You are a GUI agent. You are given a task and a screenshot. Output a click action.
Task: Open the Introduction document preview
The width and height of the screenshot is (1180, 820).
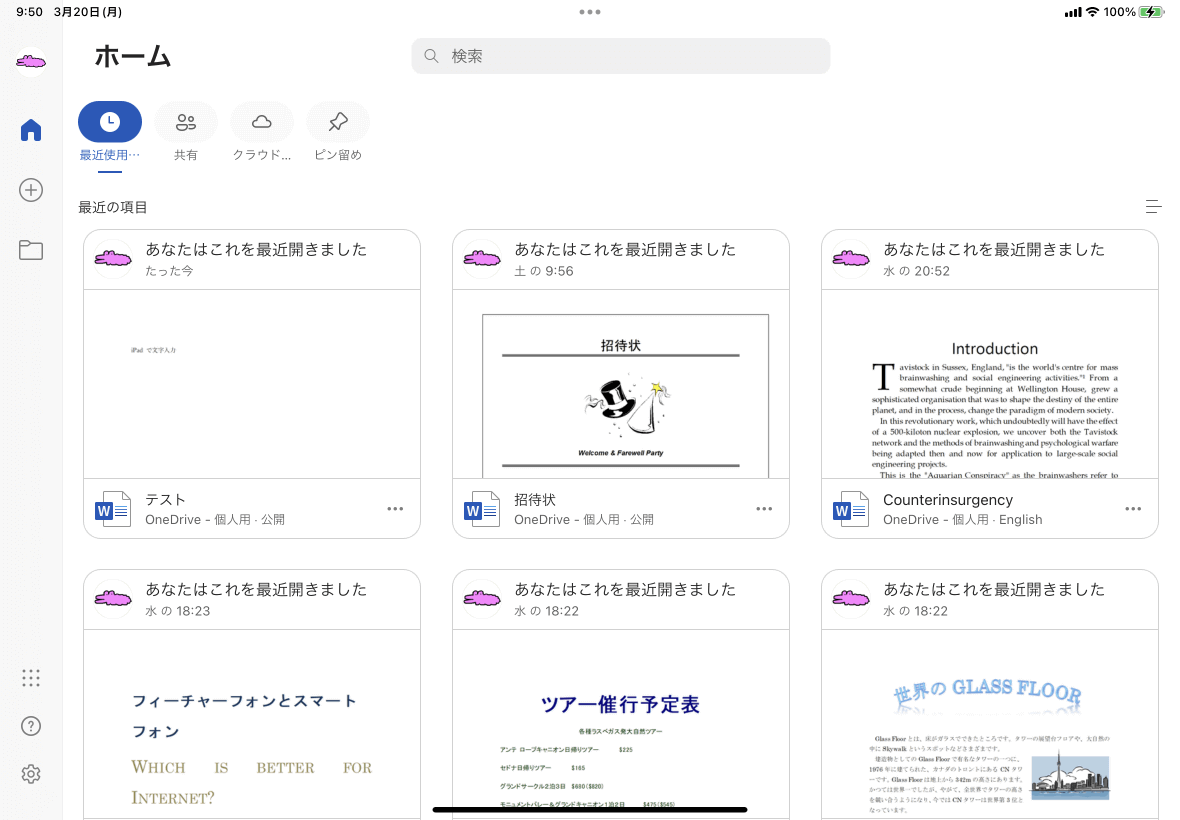[x=990, y=384]
